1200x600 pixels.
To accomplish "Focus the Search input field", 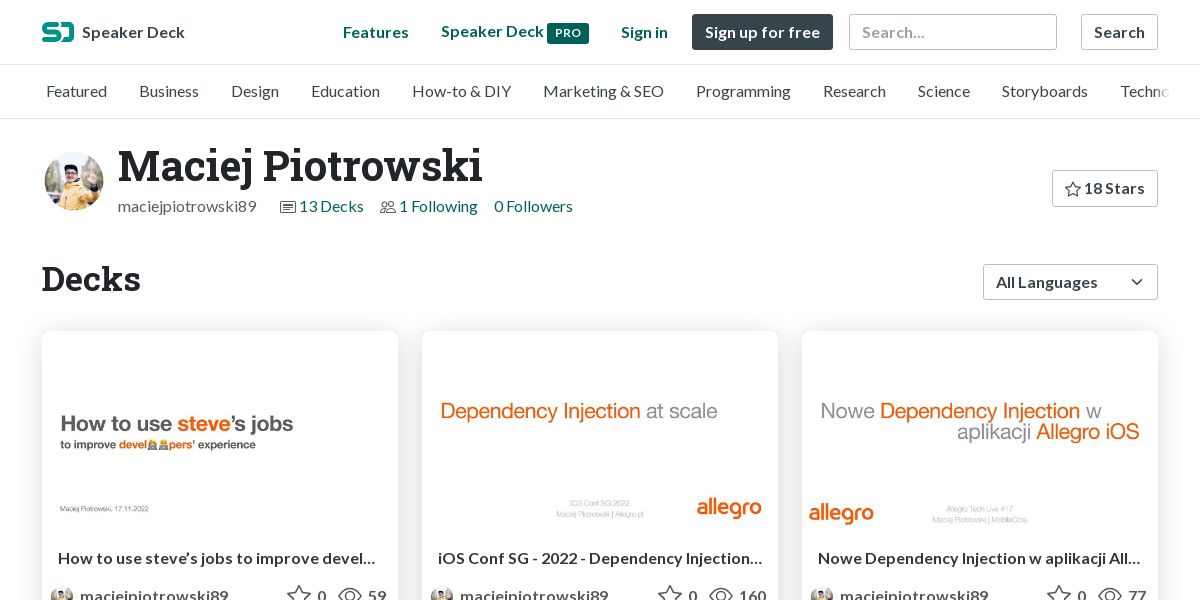I will click(953, 32).
